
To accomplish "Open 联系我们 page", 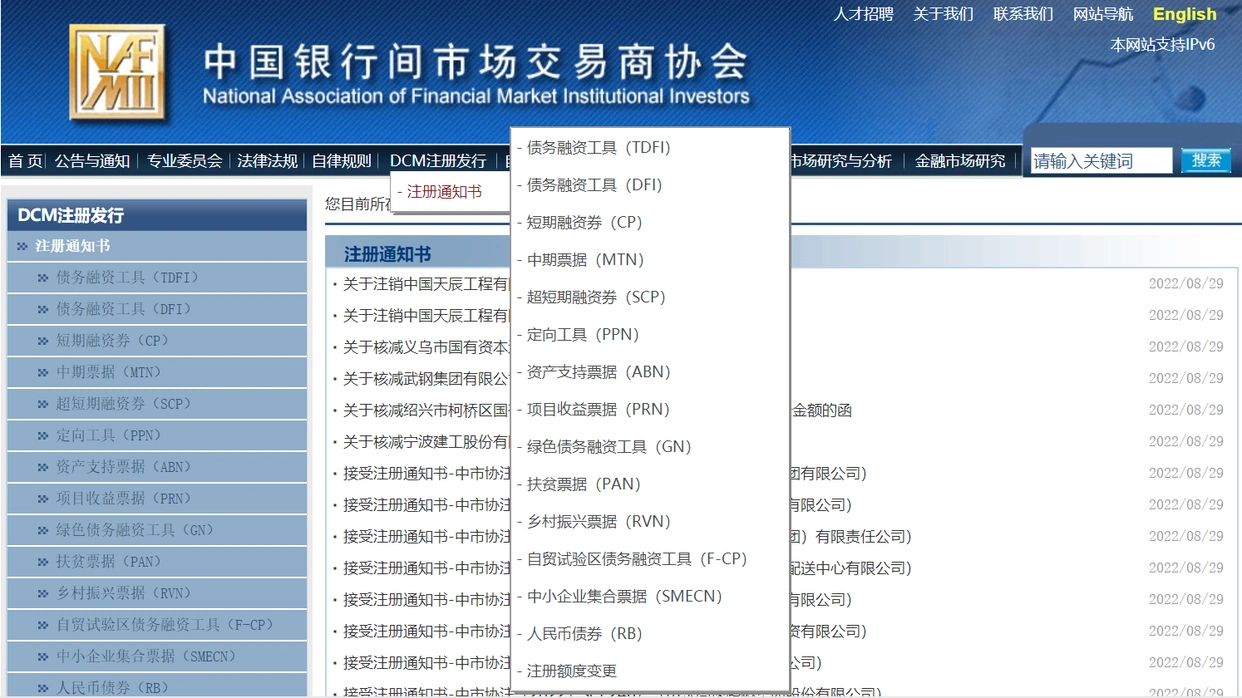I will (1023, 14).
